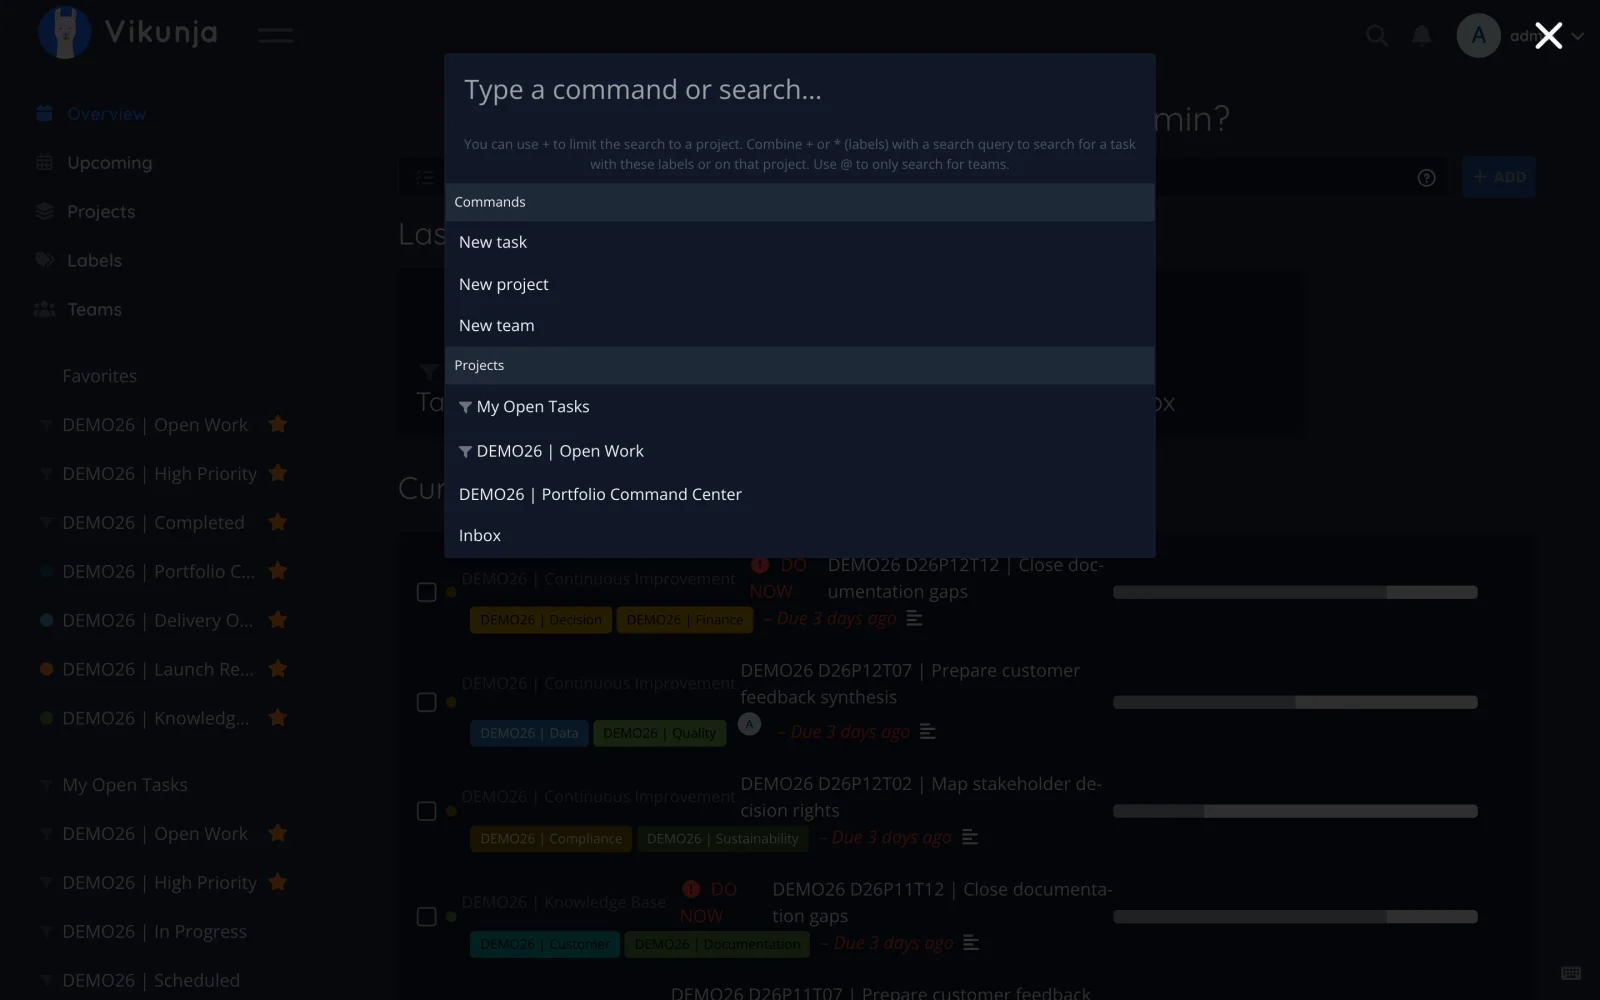1600x1000 pixels.
Task: Open DEMO26 | In Progress filter
Action: (x=154, y=931)
